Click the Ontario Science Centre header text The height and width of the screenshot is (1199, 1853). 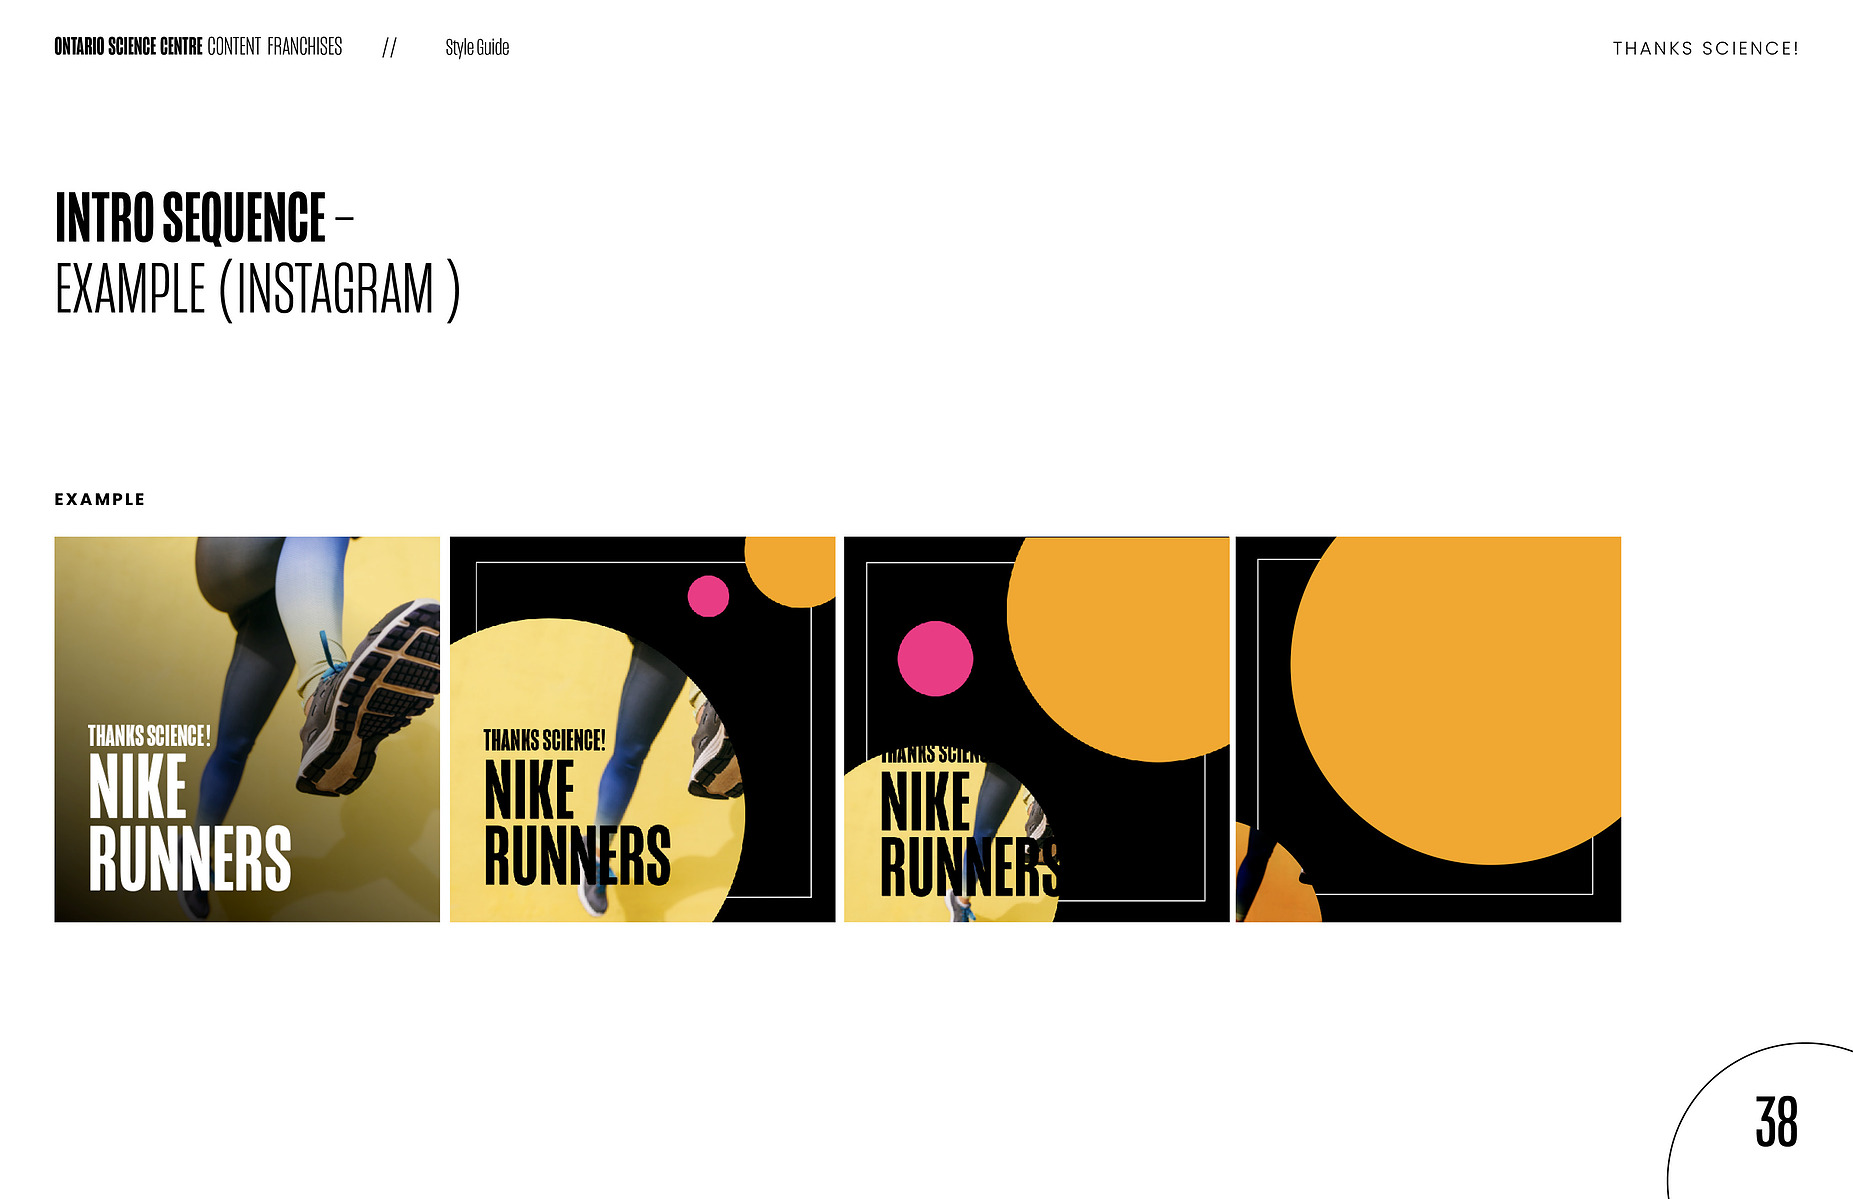point(128,47)
